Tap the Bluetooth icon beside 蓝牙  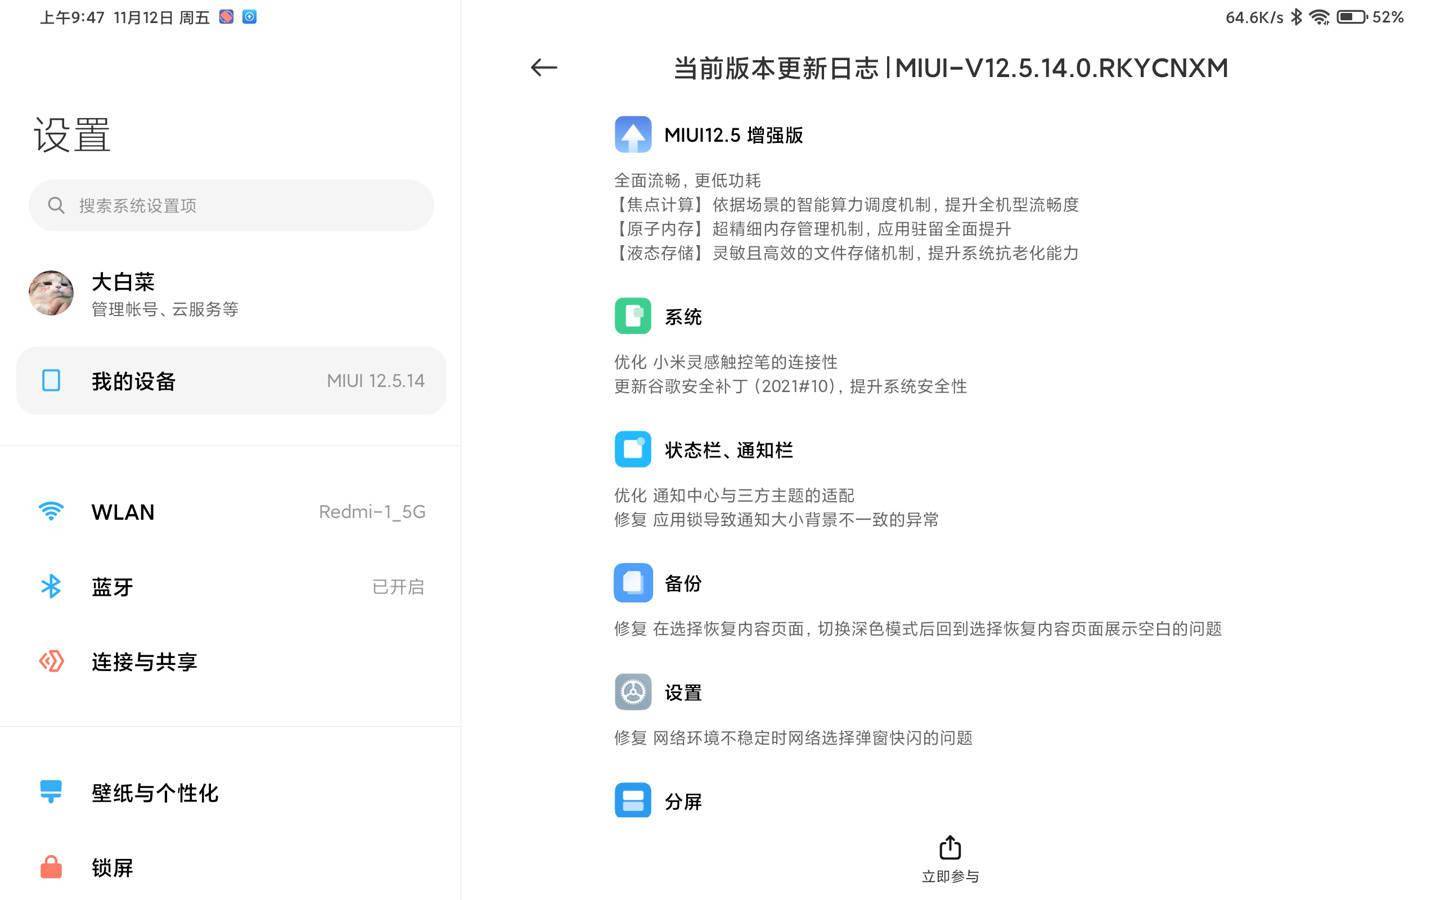tap(51, 586)
